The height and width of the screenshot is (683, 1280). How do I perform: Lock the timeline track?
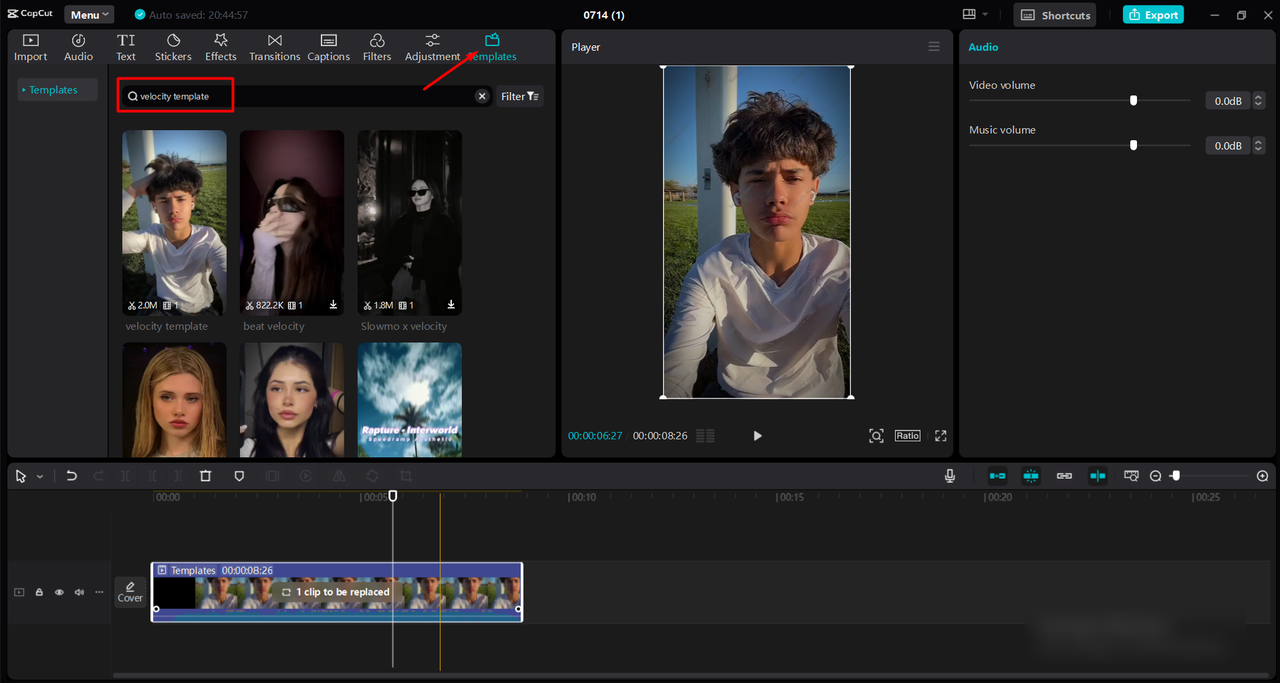tap(39, 592)
